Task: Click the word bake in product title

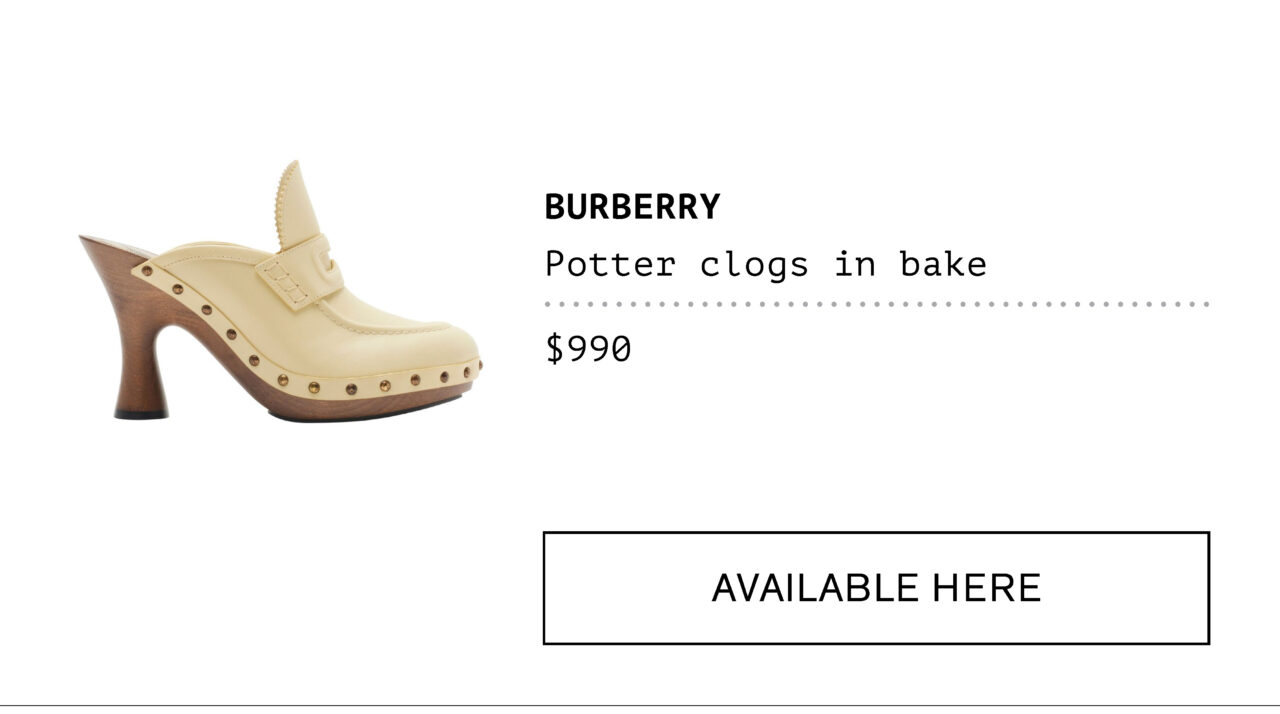Action: point(943,264)
